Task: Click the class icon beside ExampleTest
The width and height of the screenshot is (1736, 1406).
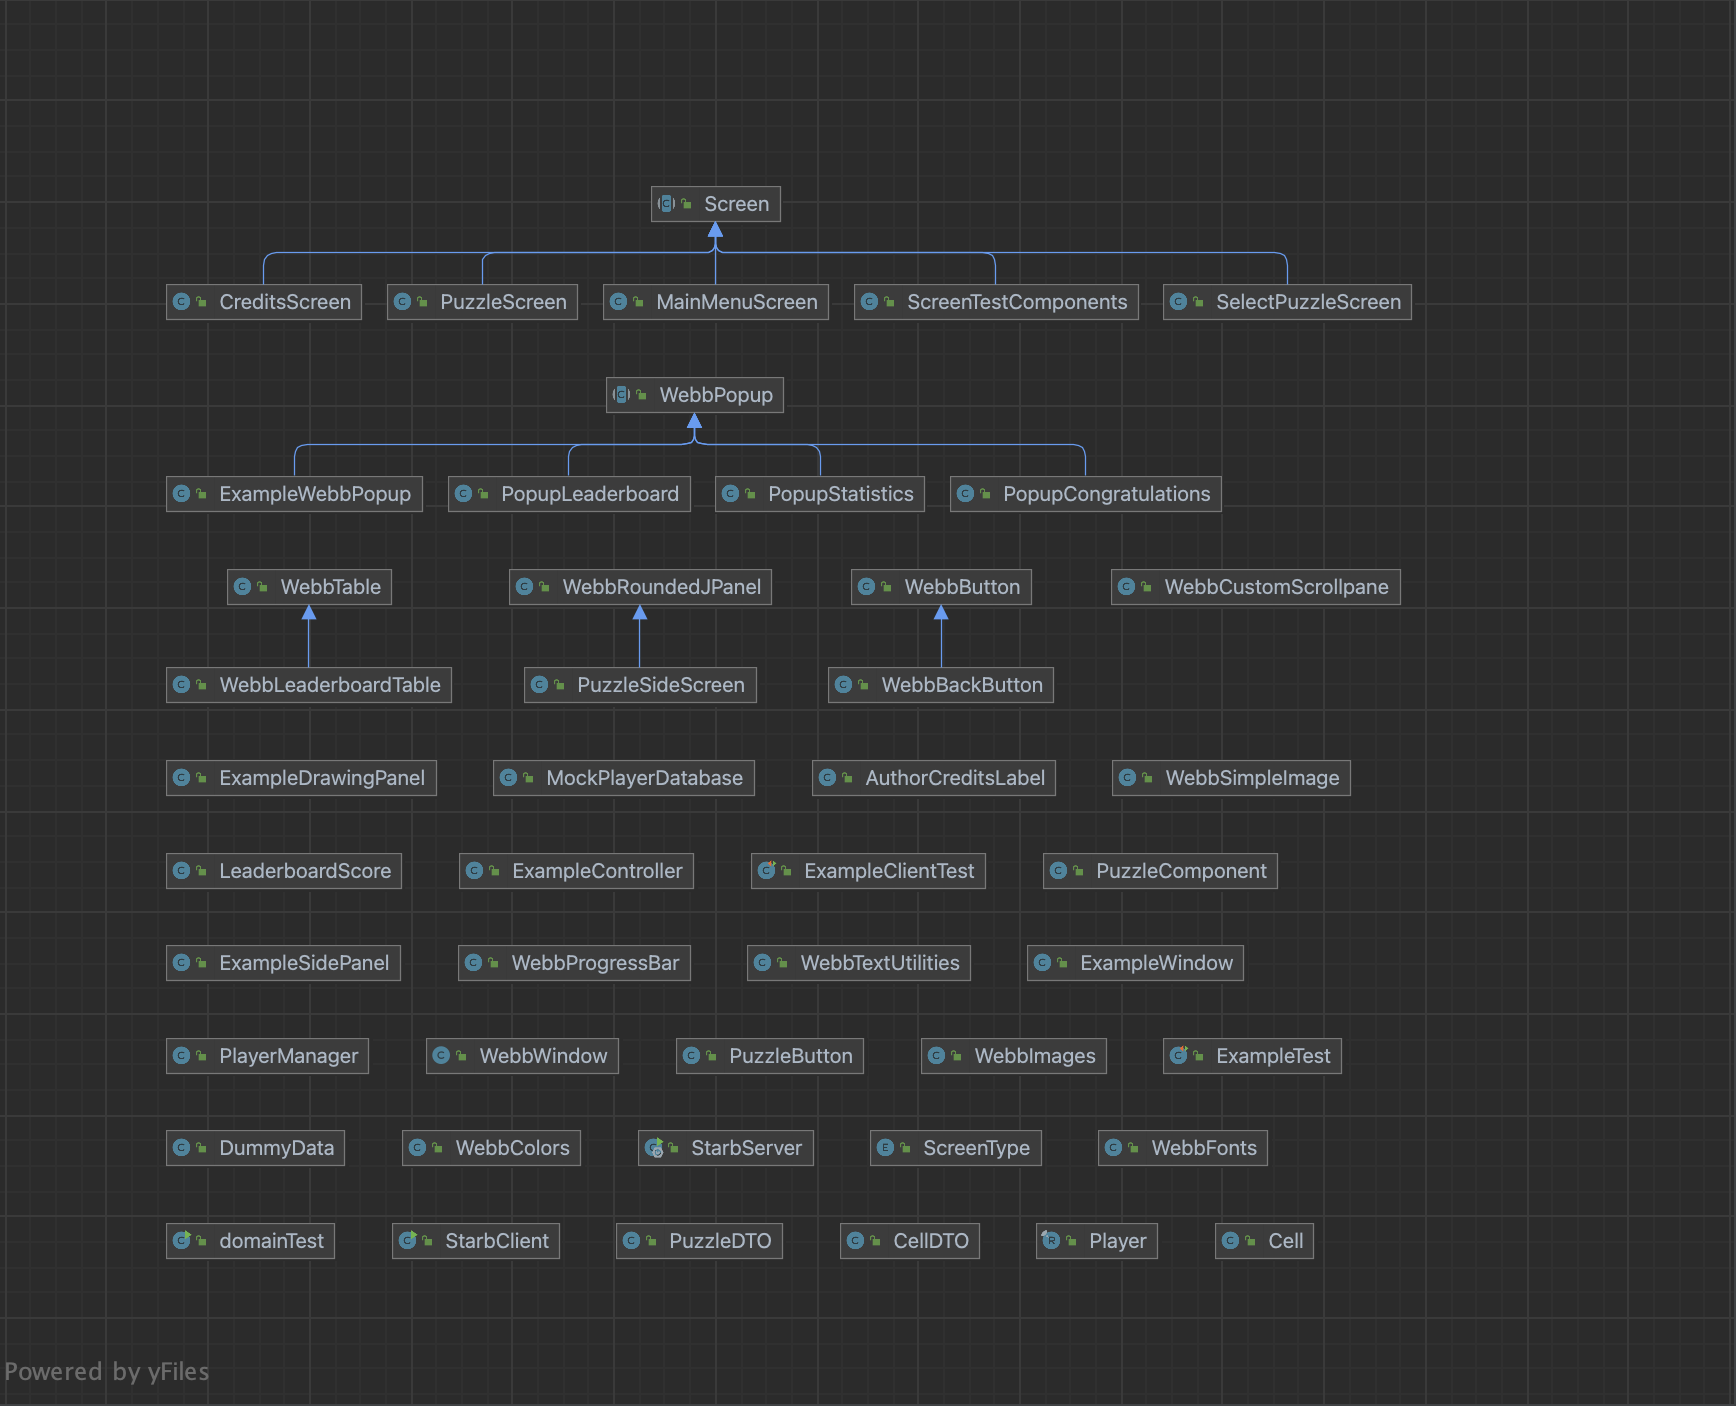Action: click(1179, 1056)
